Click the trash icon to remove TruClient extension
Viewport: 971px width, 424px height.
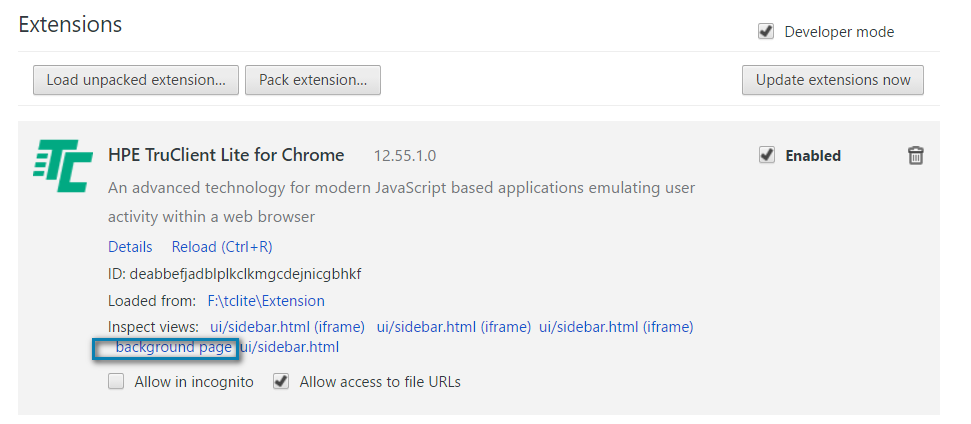(x=915, y=155)
